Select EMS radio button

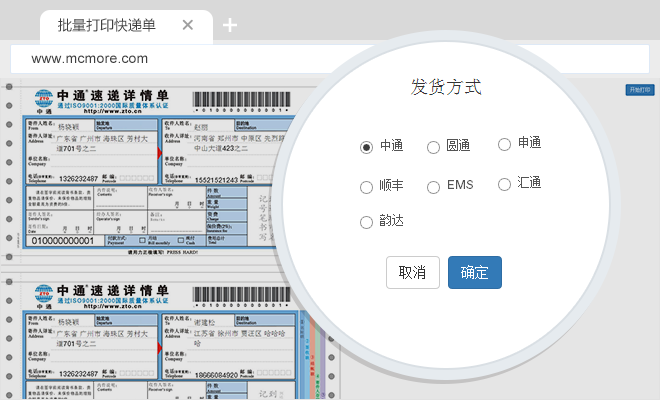point(434,187)
